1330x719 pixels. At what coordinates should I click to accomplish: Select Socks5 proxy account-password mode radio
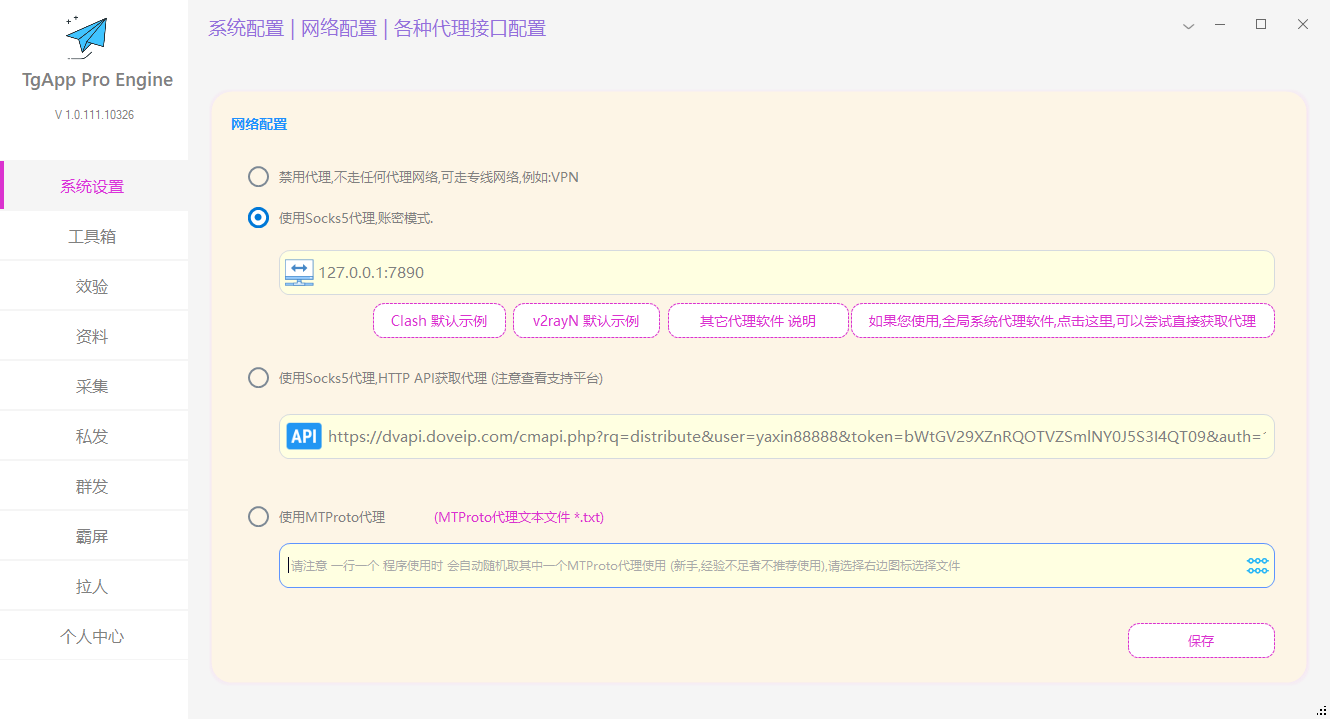coord(258,218)
